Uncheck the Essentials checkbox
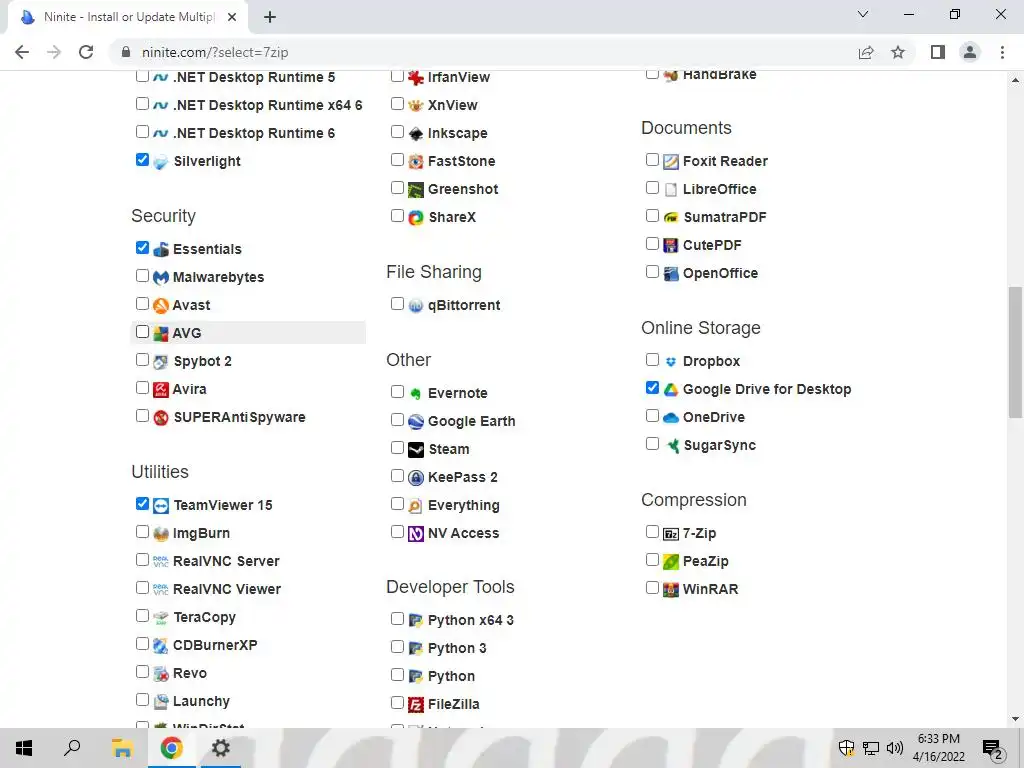This screenshot has height=768, width=1024. pos(142,248)
